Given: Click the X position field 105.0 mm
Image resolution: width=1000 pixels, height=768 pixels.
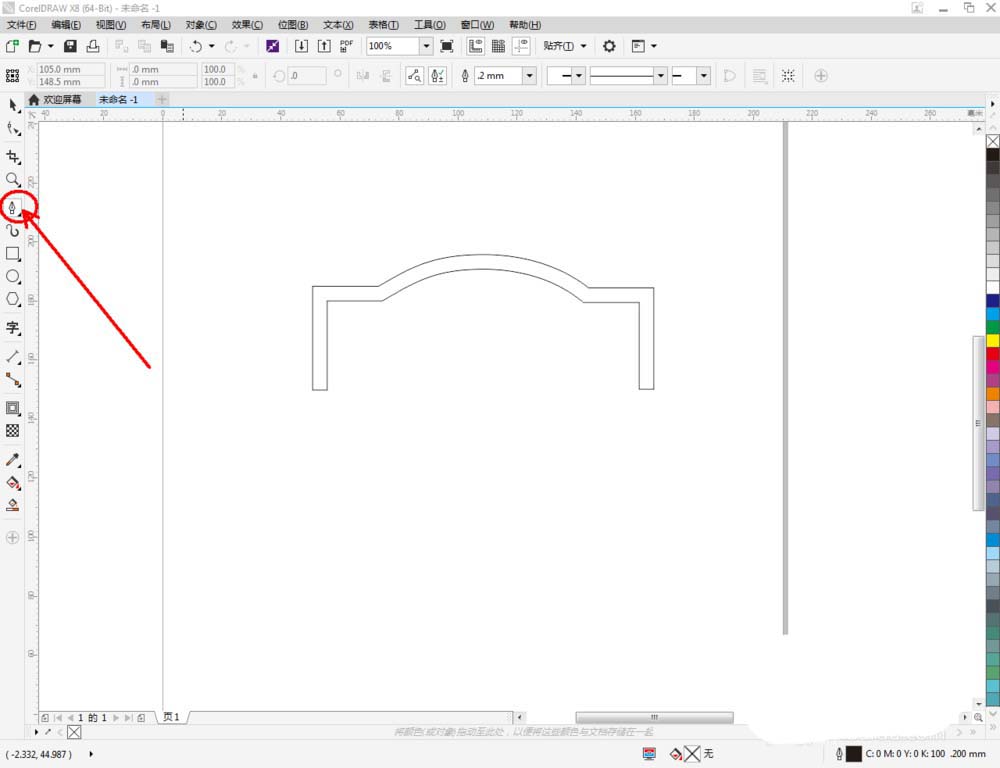Looking at the screenshot, I should [71, 69].
